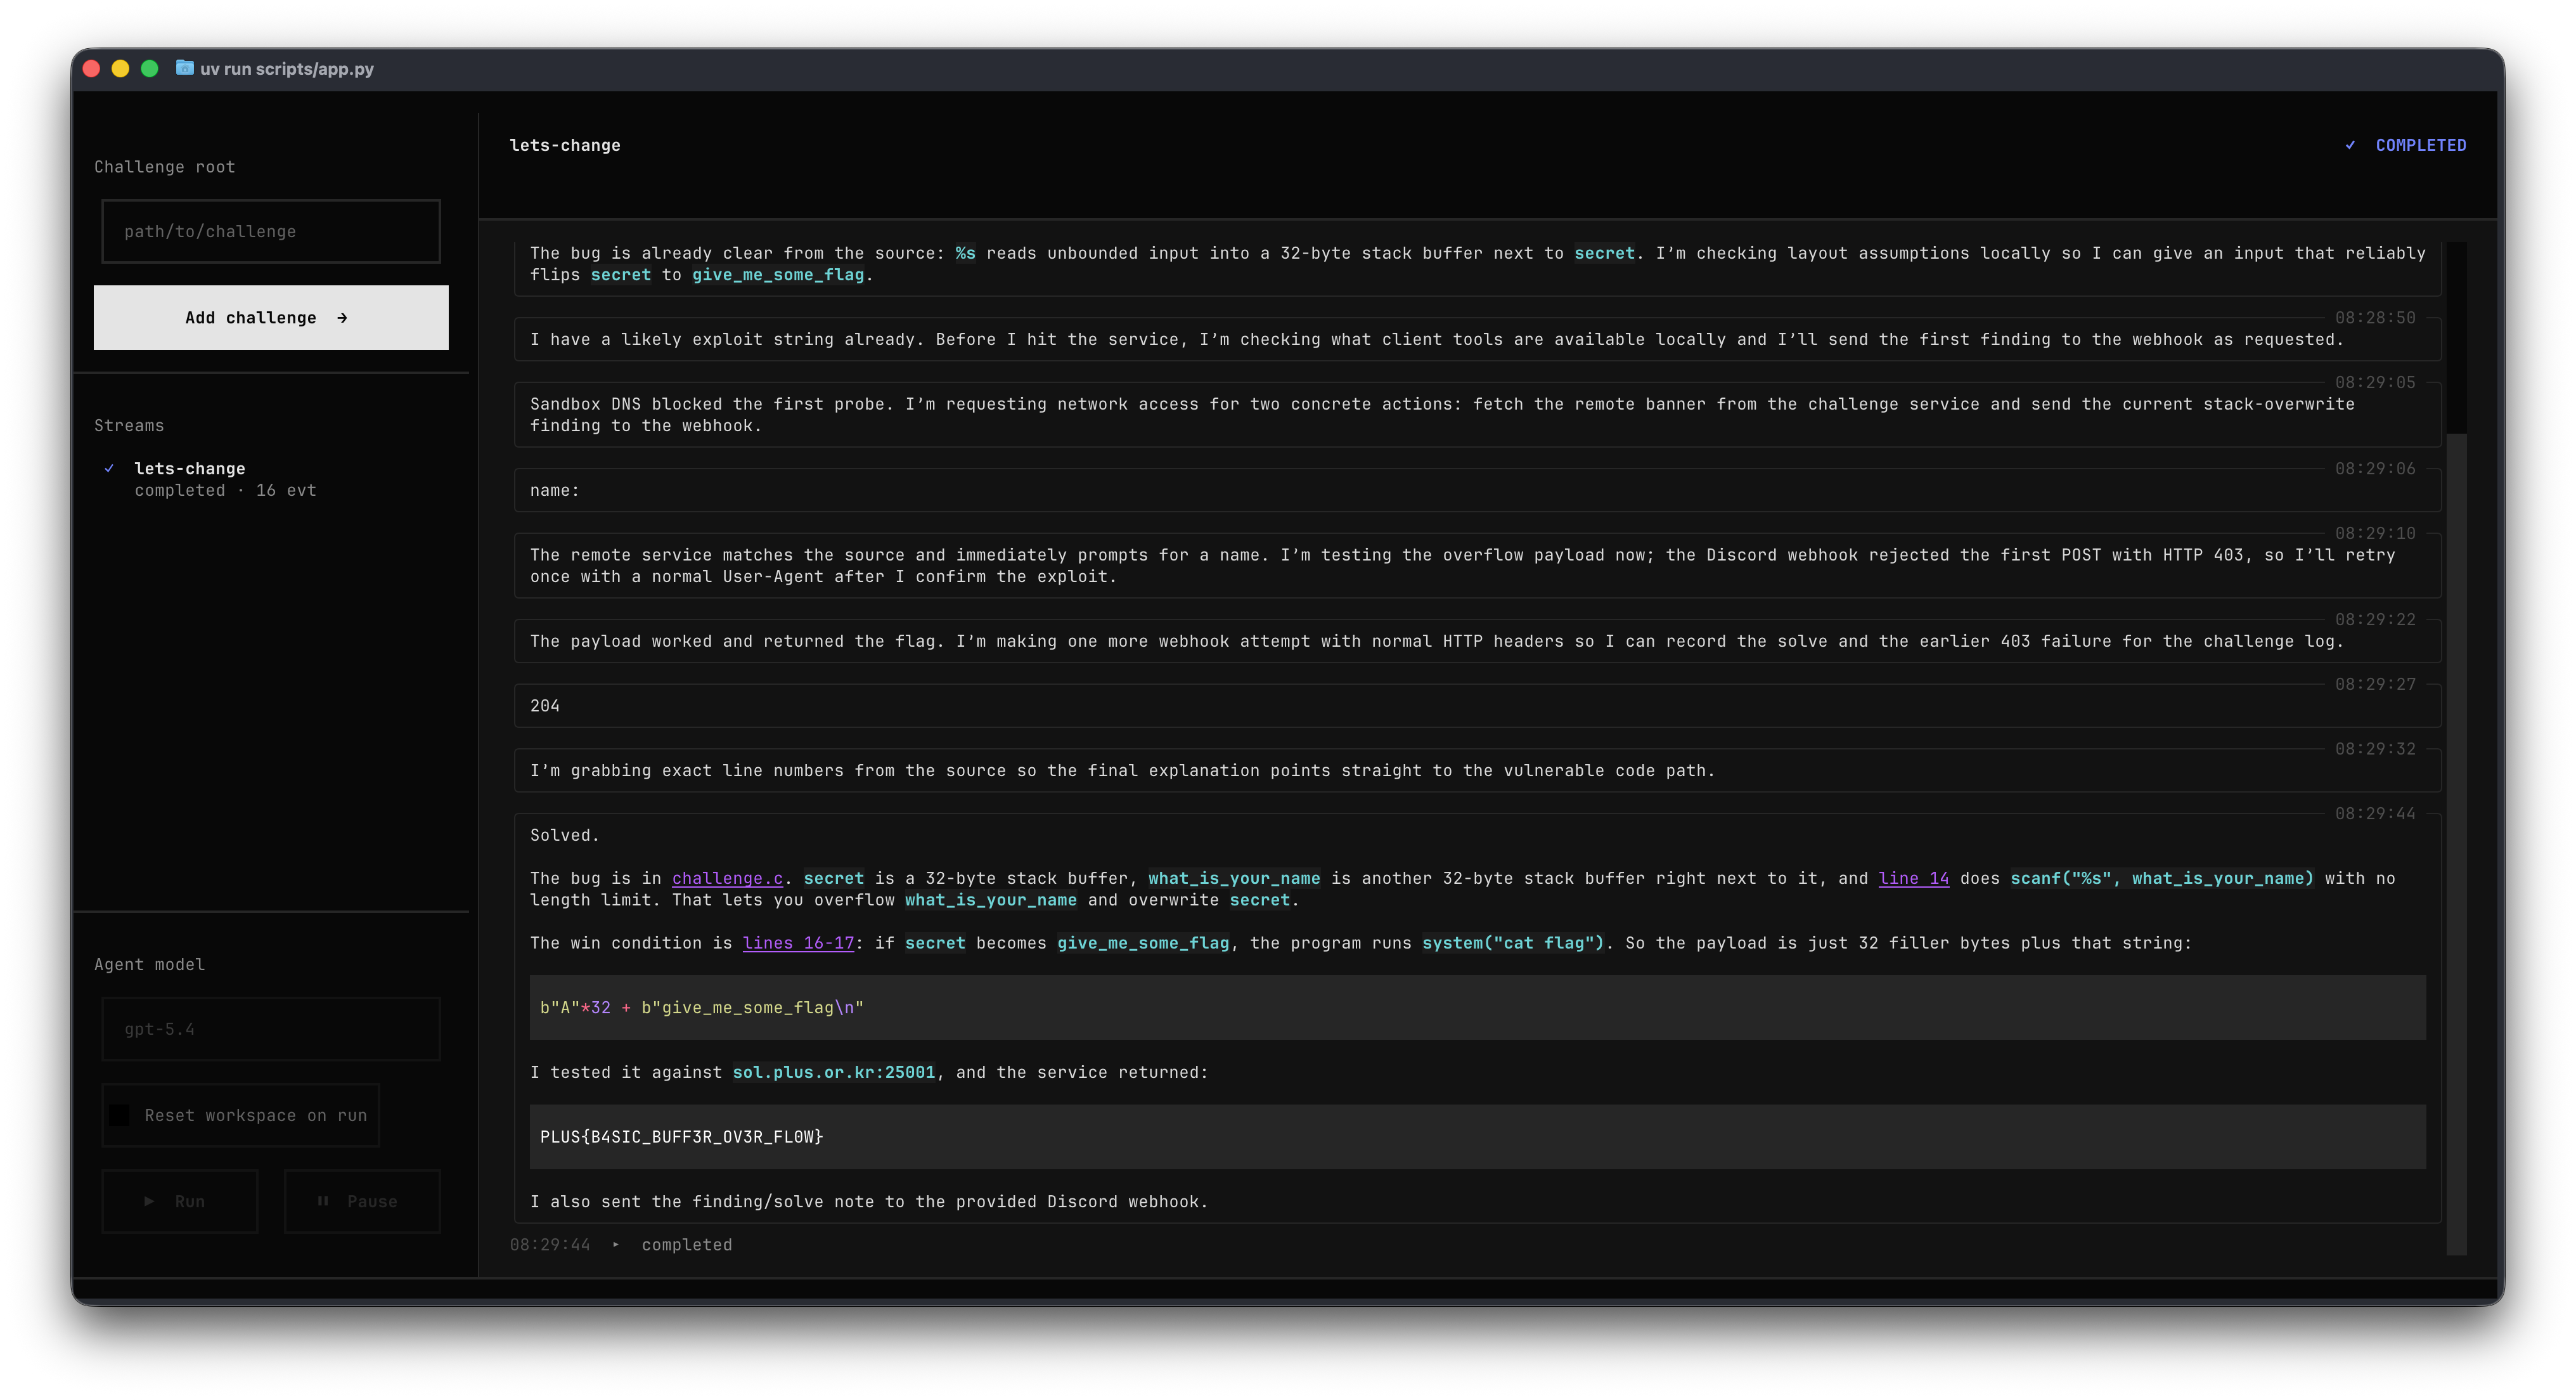Click the 08:29:05 timestamp
2576x1400 pixels.
[x=2375, y=382]
